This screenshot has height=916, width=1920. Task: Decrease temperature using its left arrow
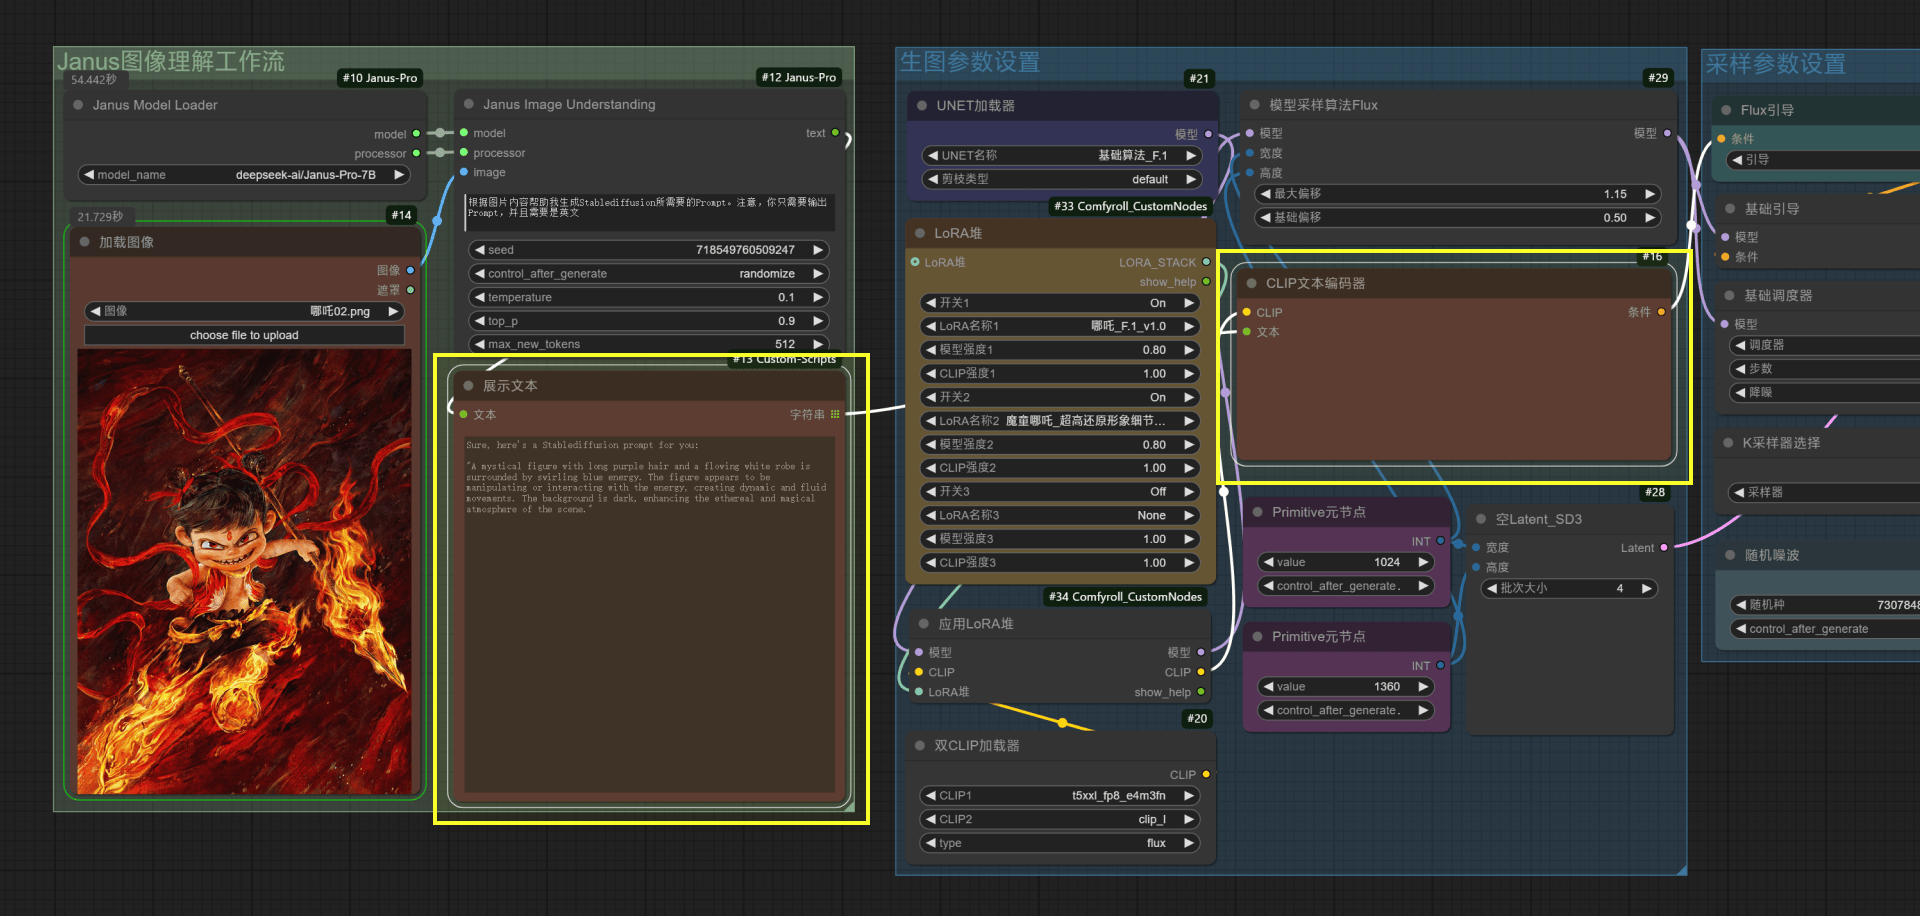click(x=480, y=297)
